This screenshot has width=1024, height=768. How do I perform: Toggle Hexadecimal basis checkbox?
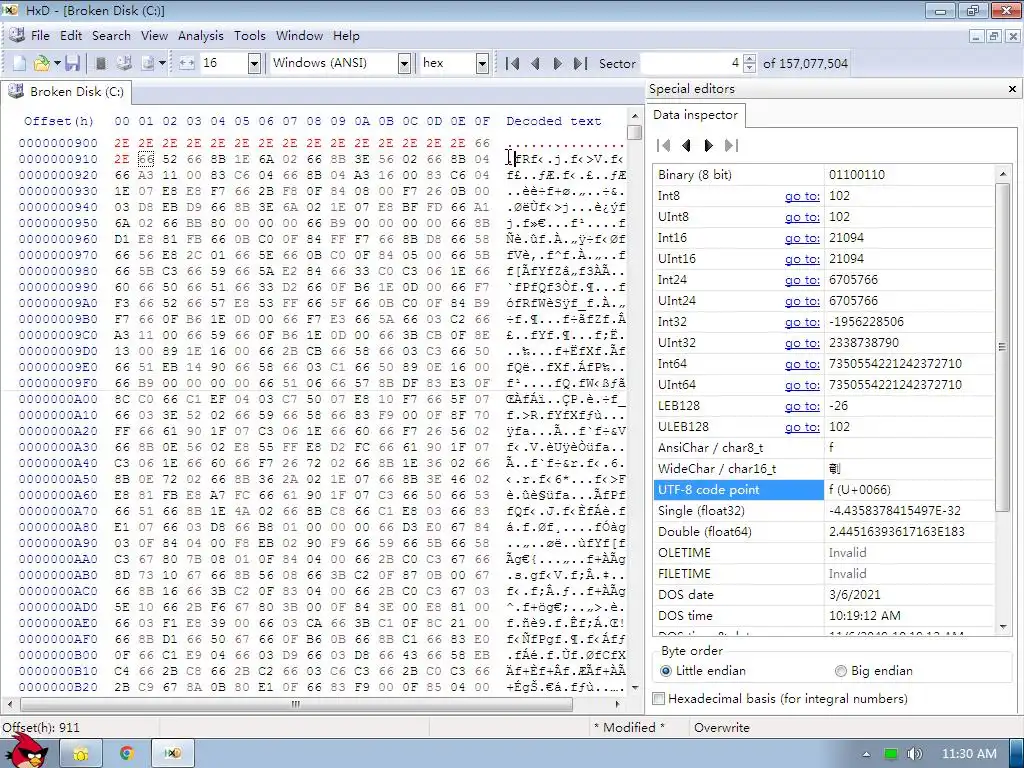coord(659,699)
